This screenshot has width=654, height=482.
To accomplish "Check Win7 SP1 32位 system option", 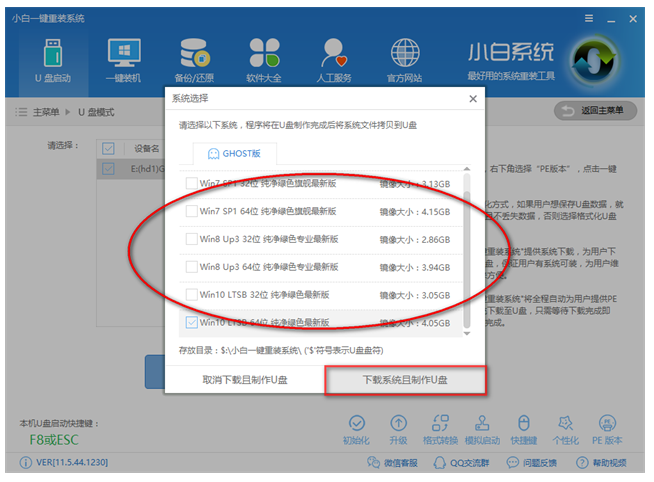I will (191, 183).
